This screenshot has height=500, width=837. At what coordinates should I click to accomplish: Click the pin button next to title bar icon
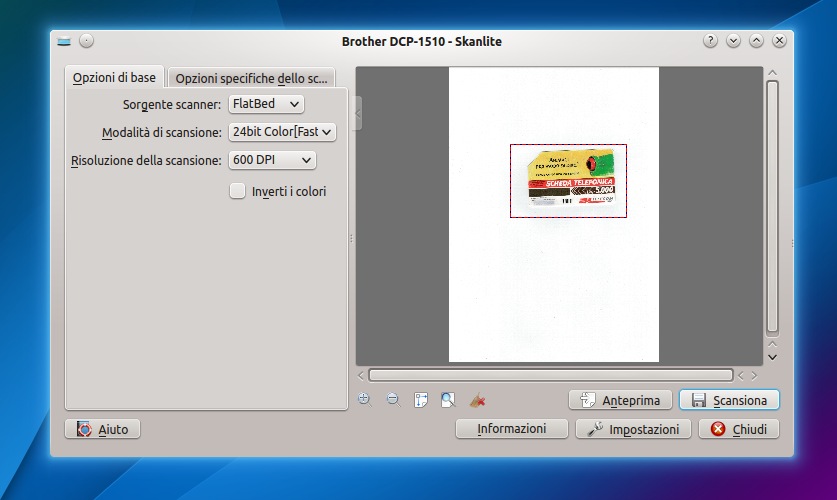click(x=86, y=41)
